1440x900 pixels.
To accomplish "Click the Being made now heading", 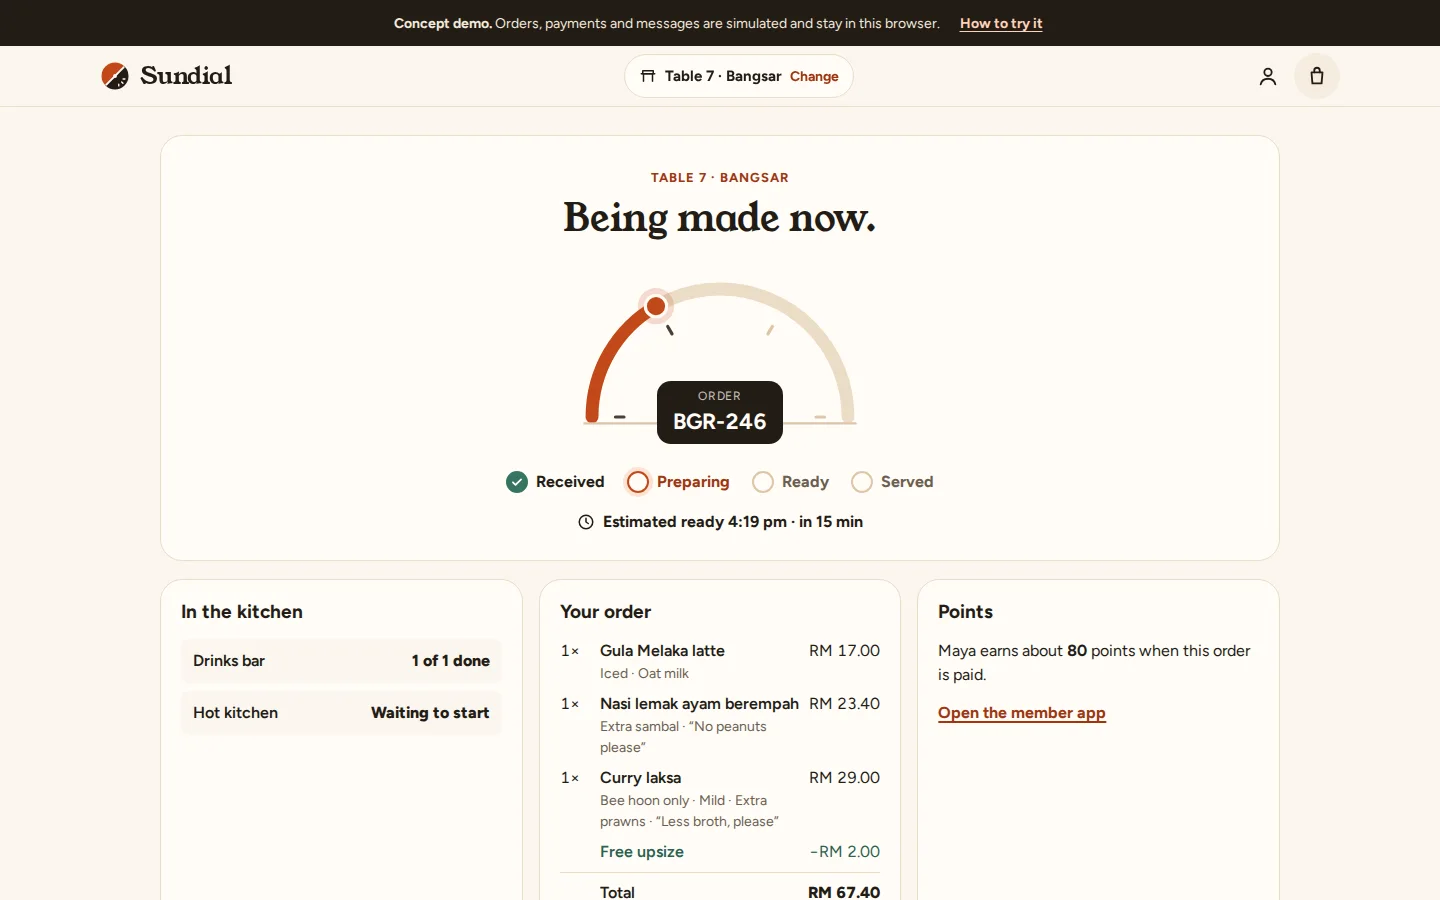I will (x=720, y=218).
